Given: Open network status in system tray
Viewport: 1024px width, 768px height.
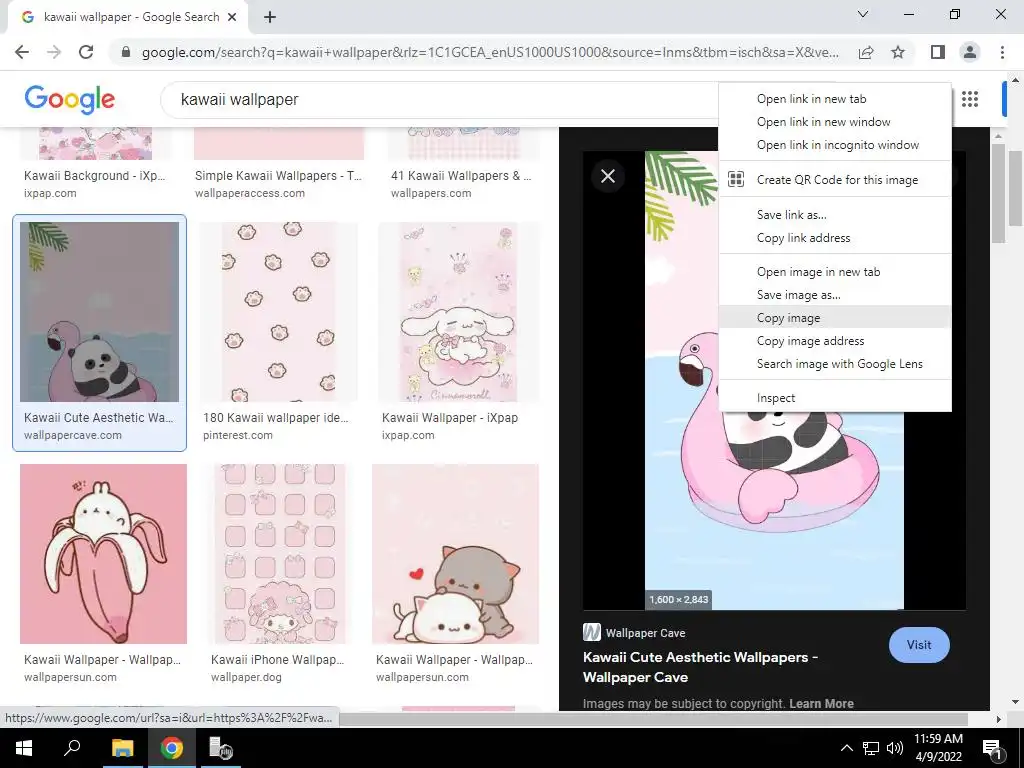Looking at the screenshot, I should pyautogui.click(x=871, y=748).
